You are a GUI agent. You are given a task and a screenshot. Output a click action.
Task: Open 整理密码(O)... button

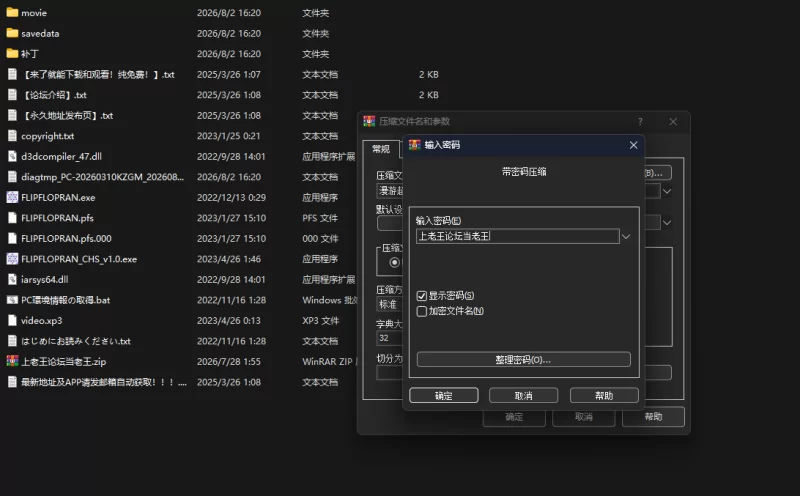(523, 359)
